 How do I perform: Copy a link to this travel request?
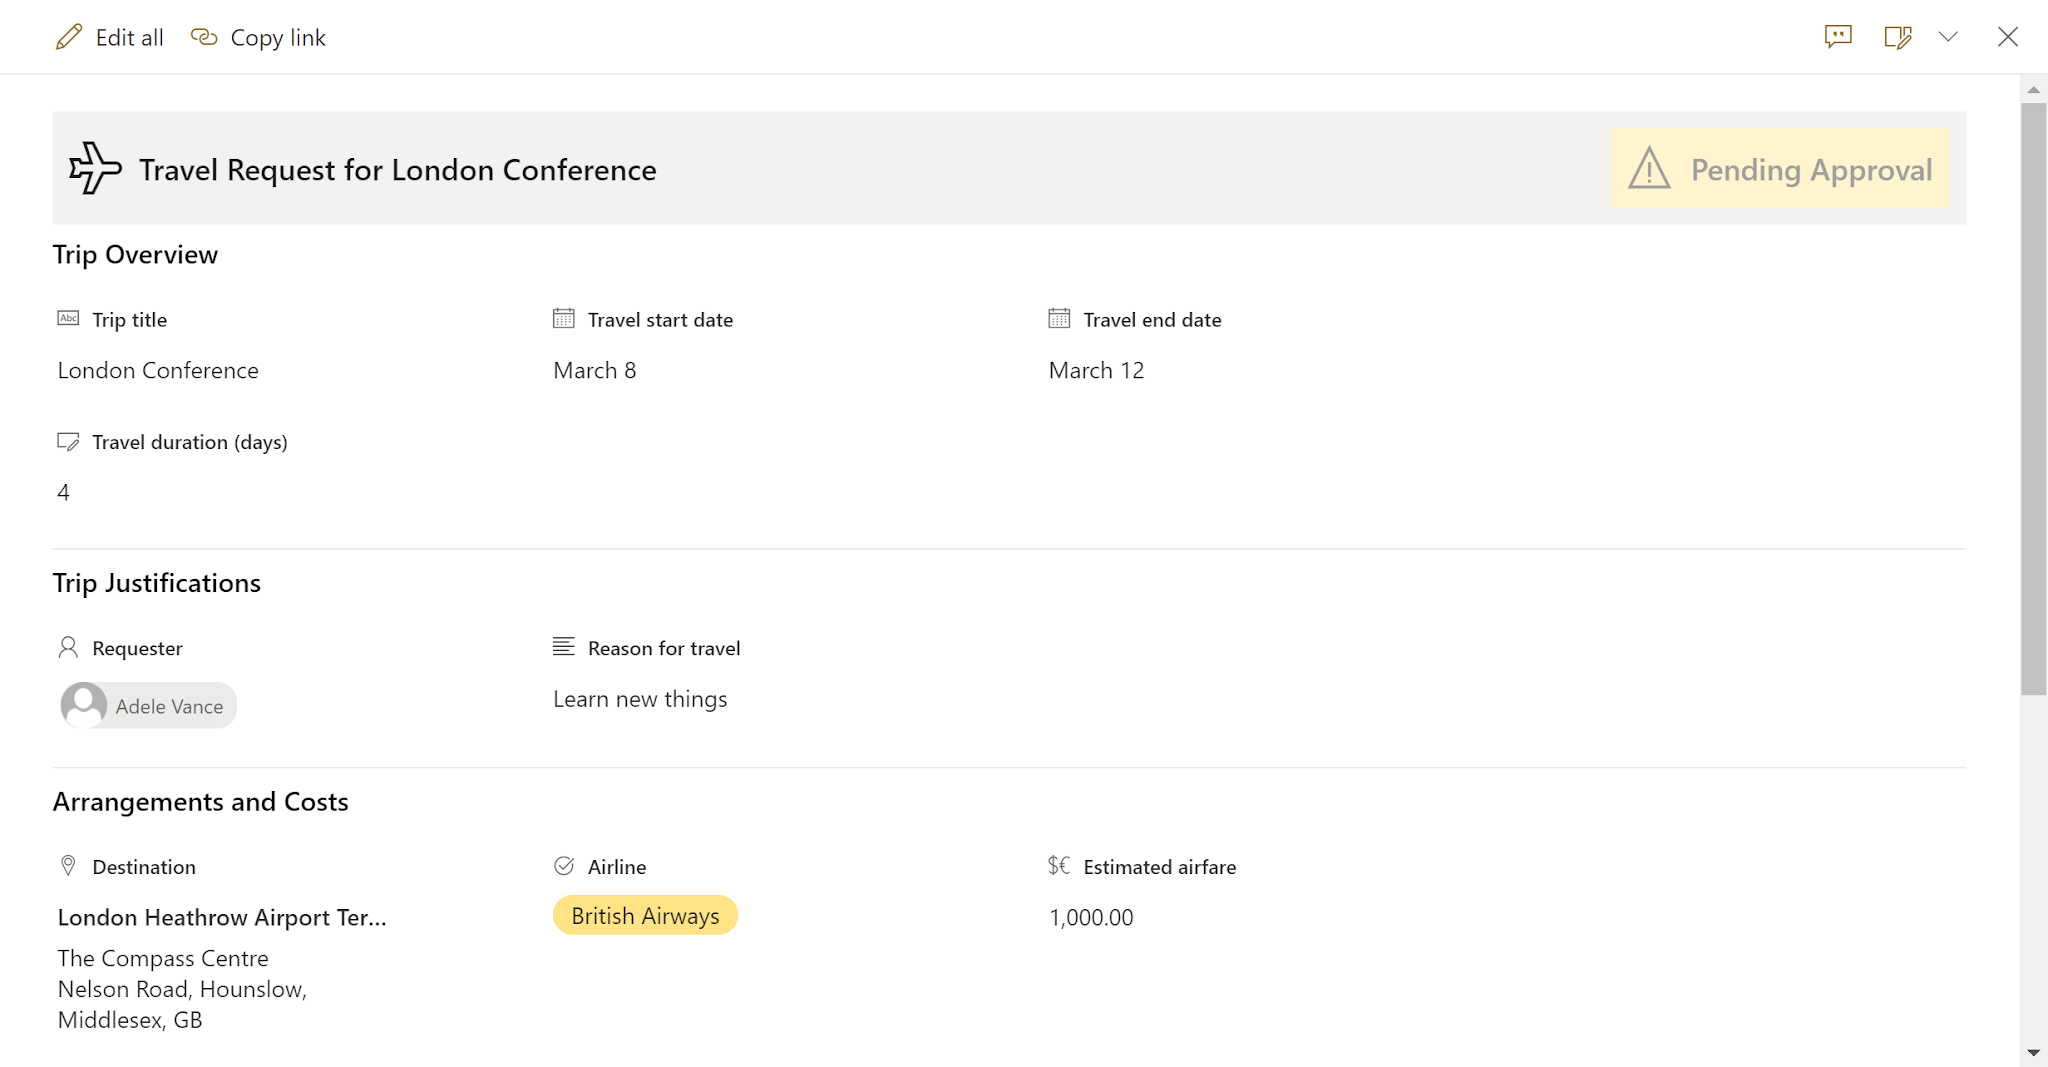(x=258, y=36)
